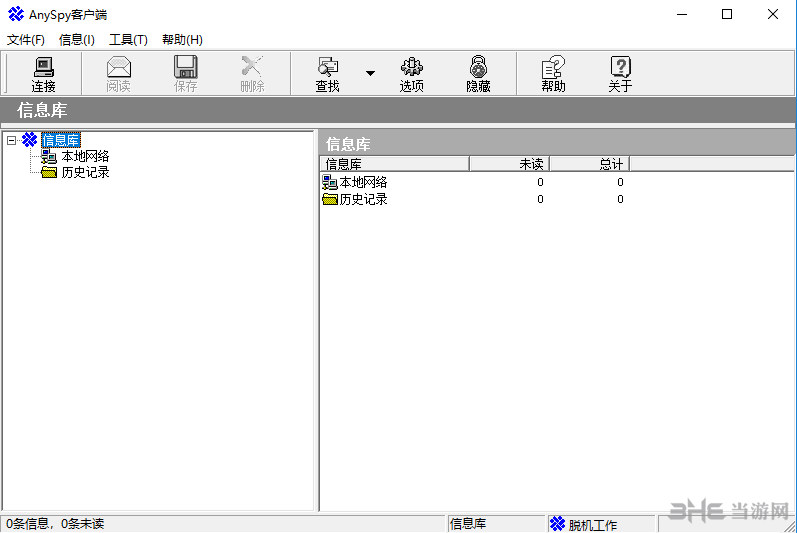Select the 本地网络 row in the list

tap(362, 182)
